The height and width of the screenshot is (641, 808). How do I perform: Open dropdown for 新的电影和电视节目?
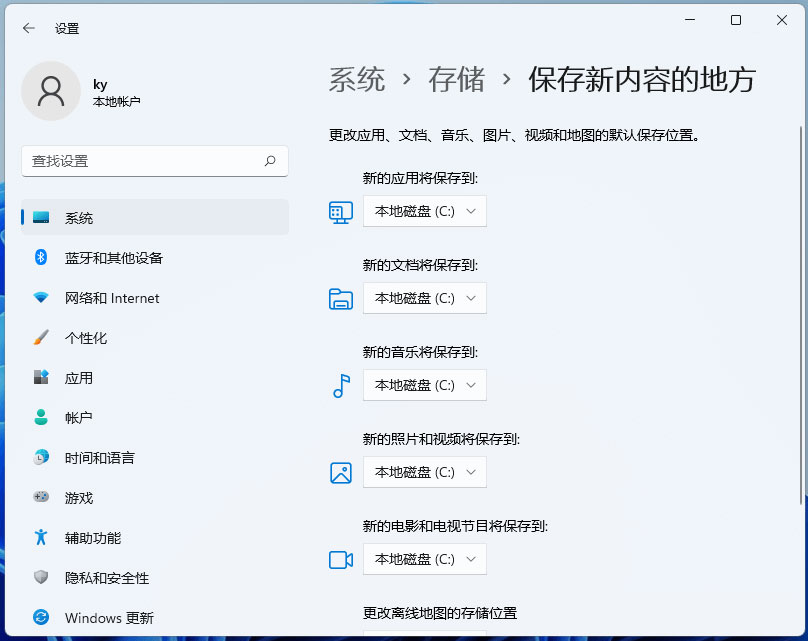tap(424, 560)
